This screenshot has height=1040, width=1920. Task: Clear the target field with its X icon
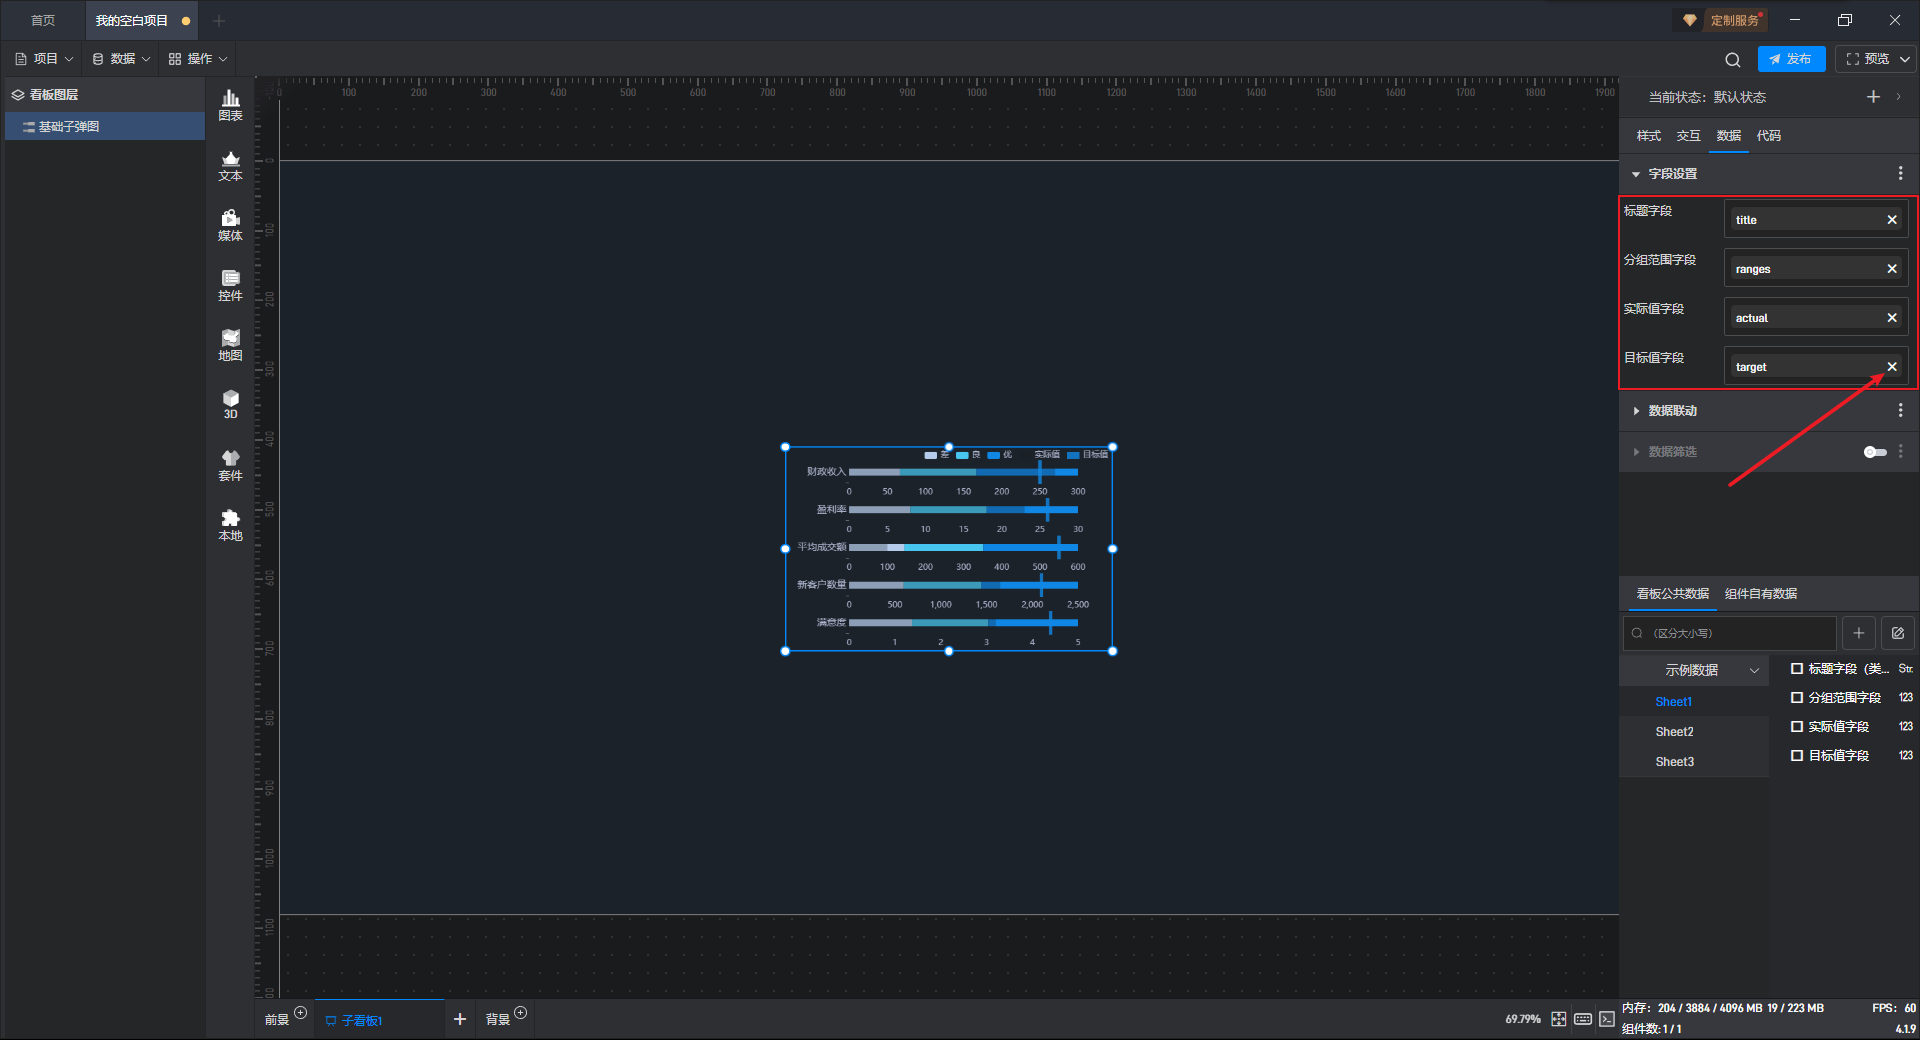(1891, 367)
